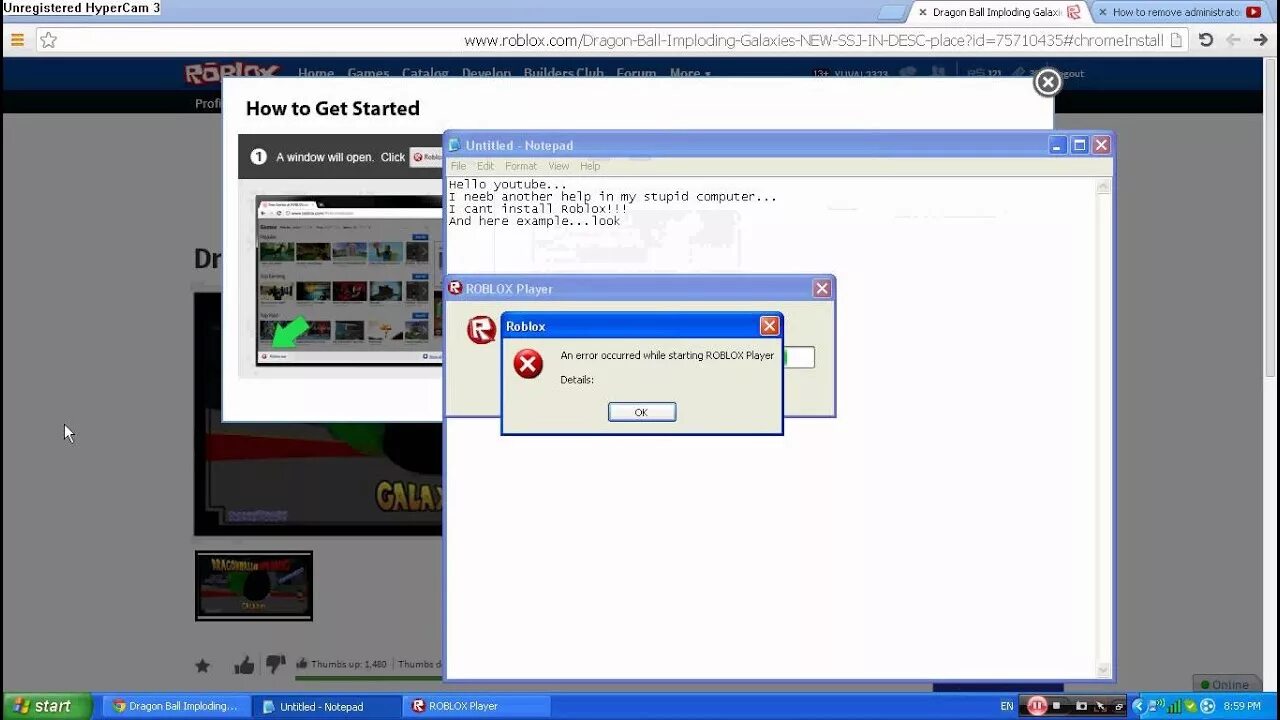The image size is (1280, 720).
Task: Expand the More dropdown in Roblox nav
Action: pyautogui.click(x=690, y=73)
